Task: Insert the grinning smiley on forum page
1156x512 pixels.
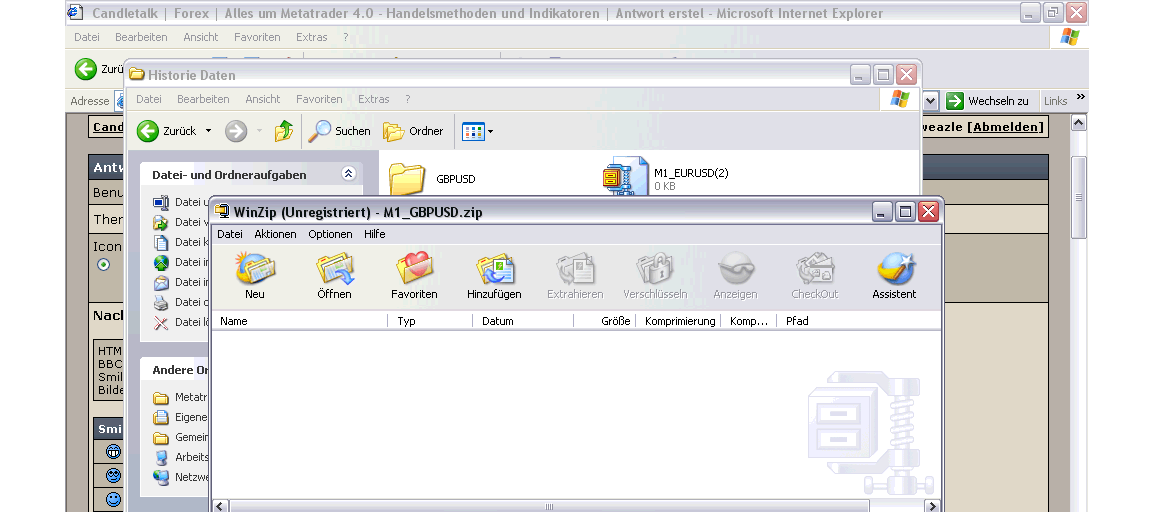Action: pos(113,452)
